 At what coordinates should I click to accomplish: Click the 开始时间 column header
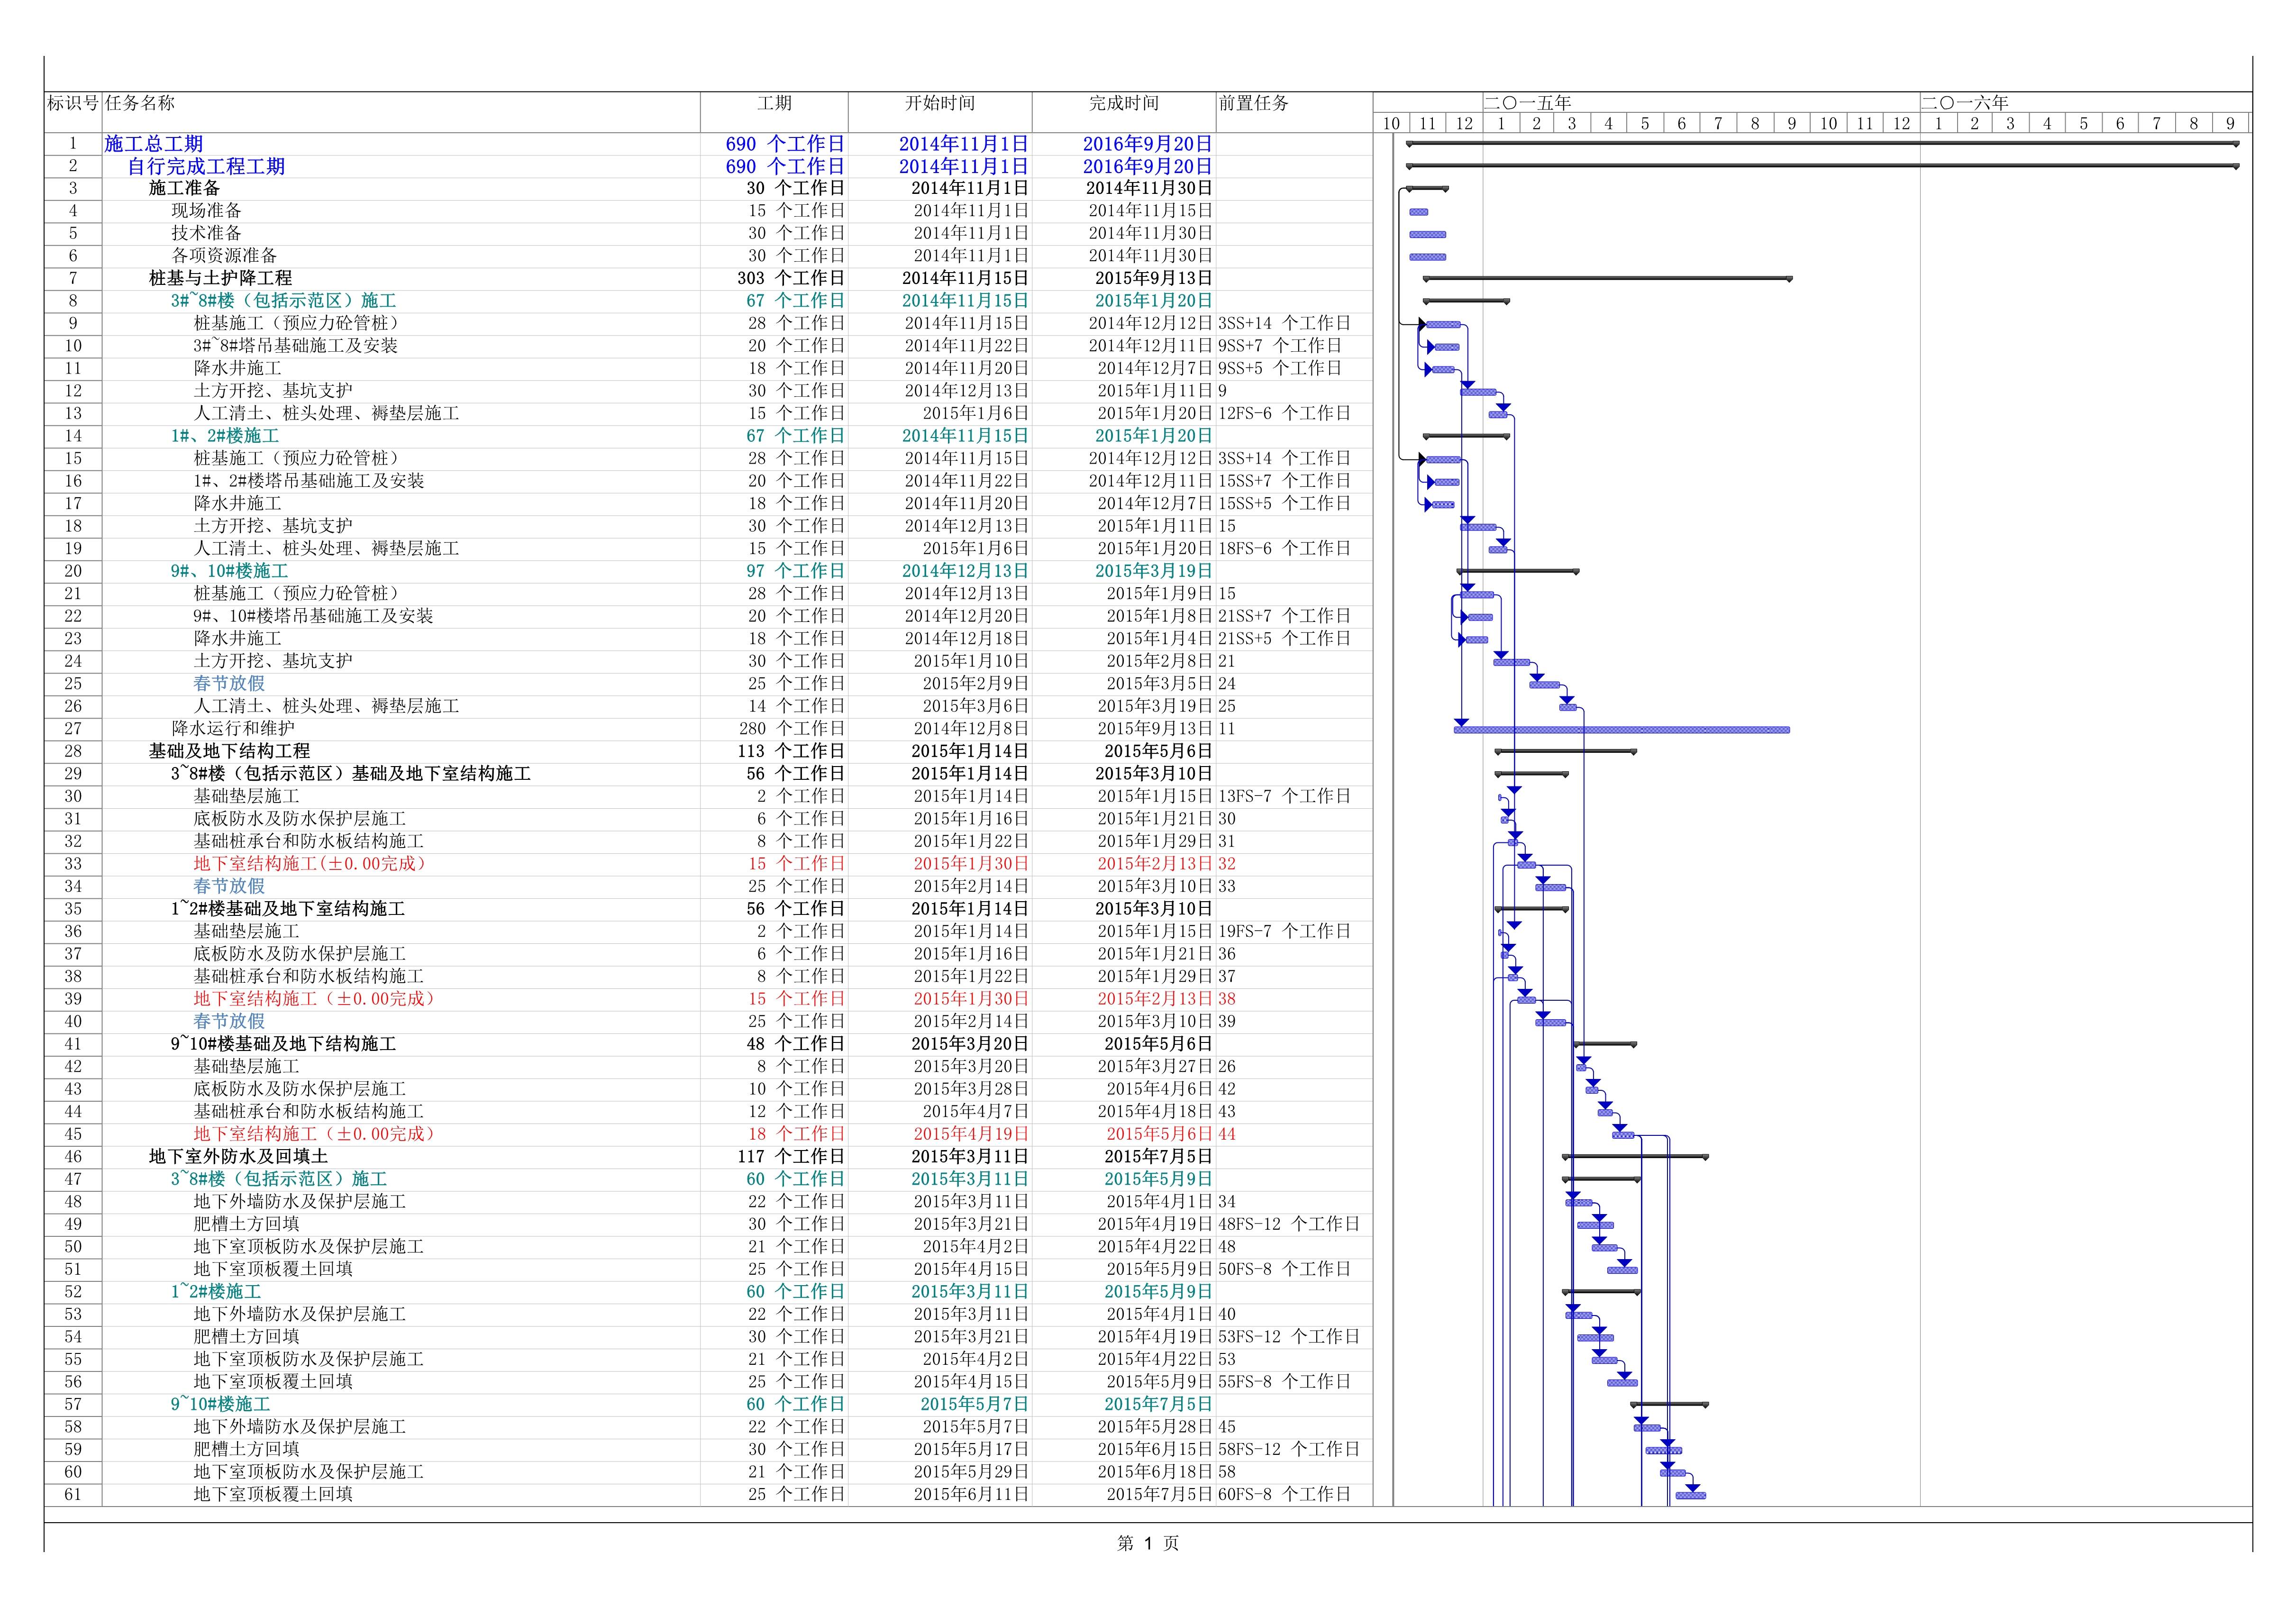pyautogui.click(x=940, y=103)
